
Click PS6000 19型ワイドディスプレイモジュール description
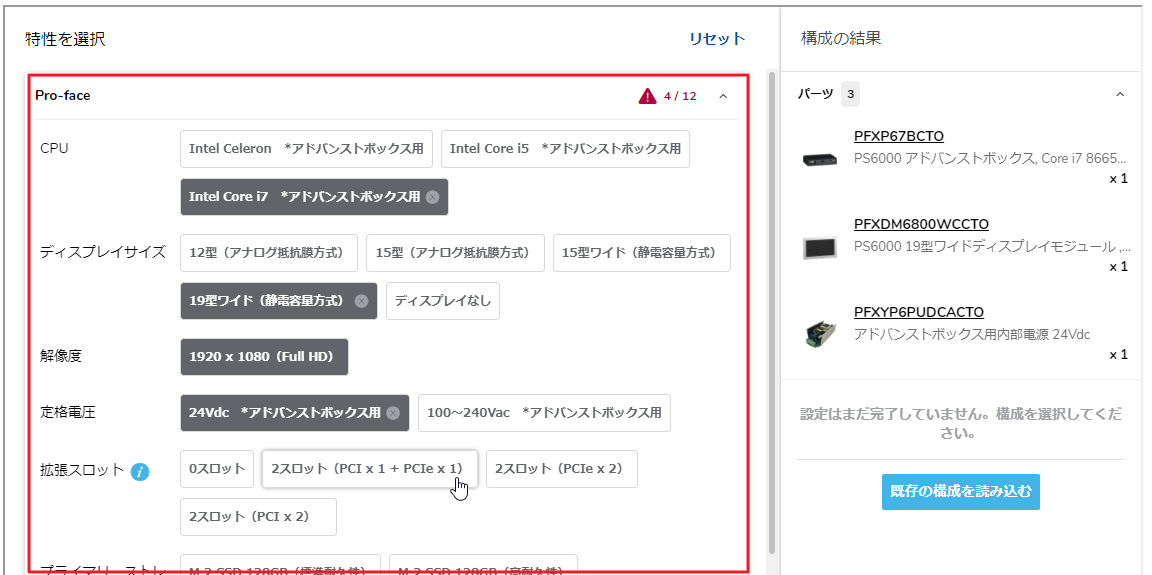pyautogui.click(x=990, y=246)
